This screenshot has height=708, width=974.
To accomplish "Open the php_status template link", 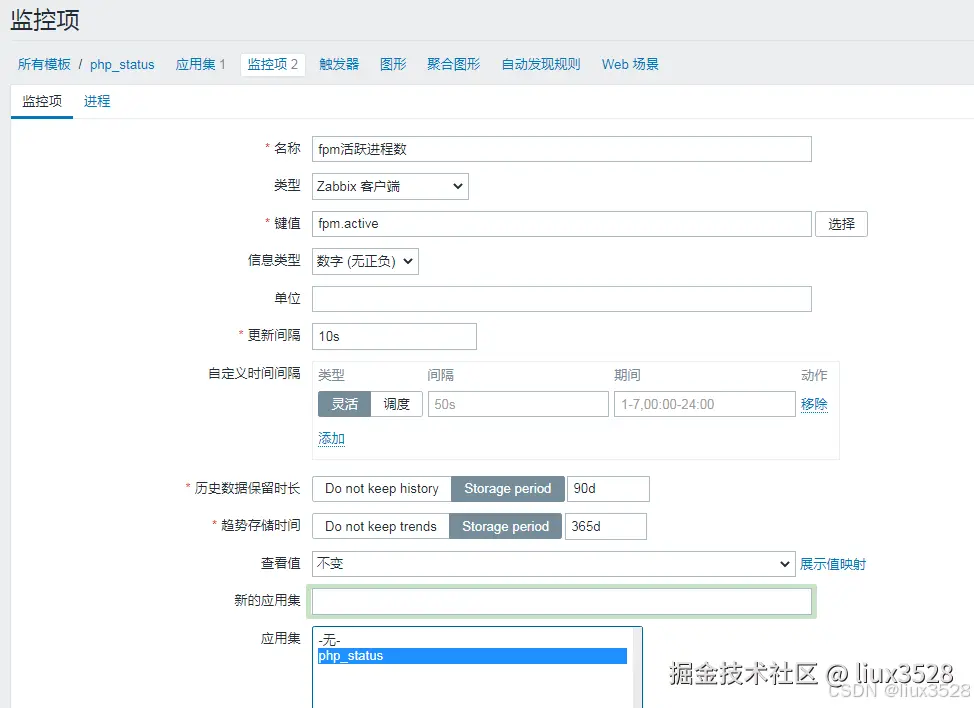I will pyautogui.click(x=122, y=65).
